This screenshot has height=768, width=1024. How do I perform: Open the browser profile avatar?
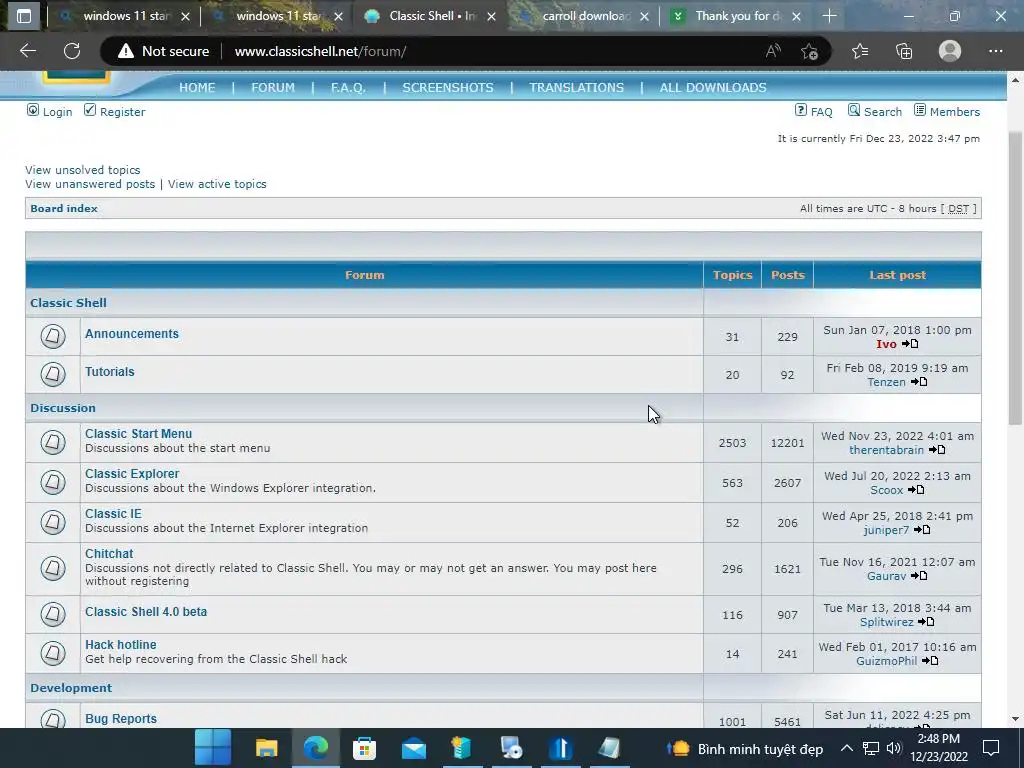(x=950, y=51)
